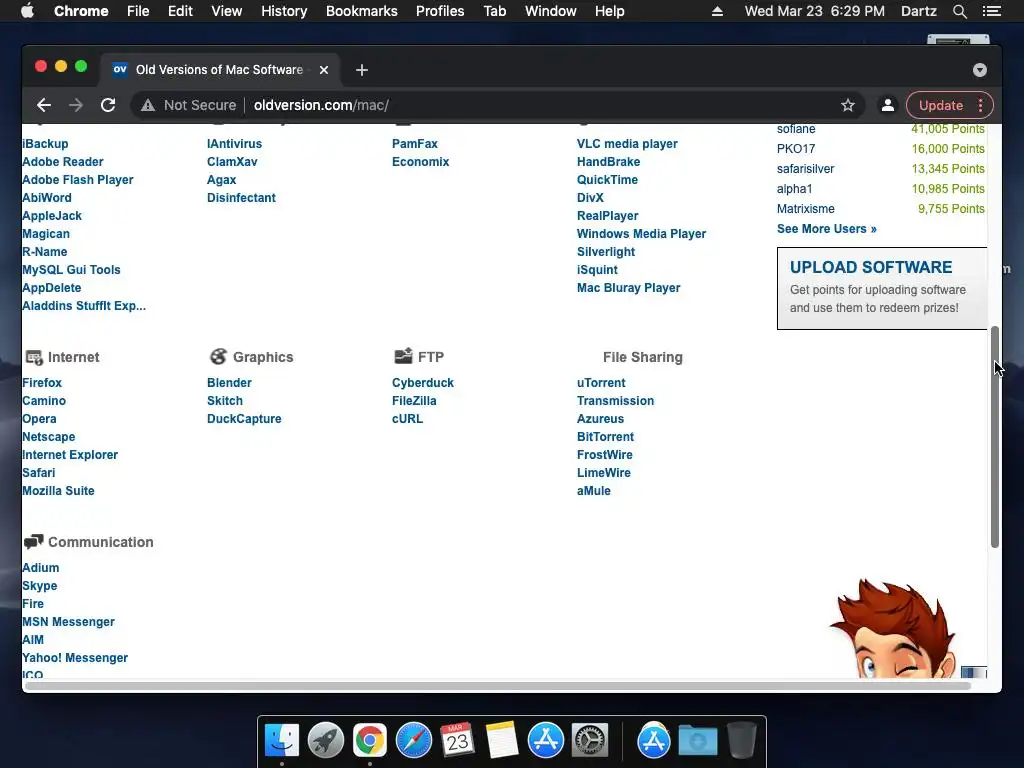Click the Not Secure warning icon
The width and height of the screenshot is (1024, 768).
pyautogui.click(x=148, y=105)
